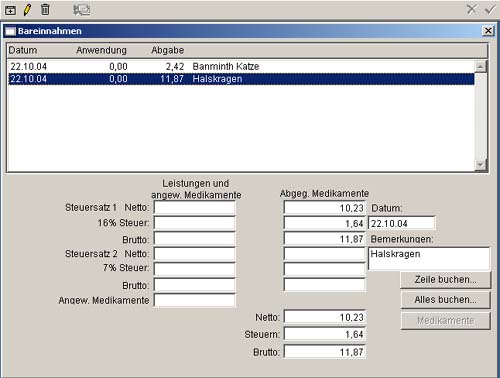500x378 pixels.
Task: Click Steuersatz 1 Netto Leistungen field
Action: coord(195,208)
